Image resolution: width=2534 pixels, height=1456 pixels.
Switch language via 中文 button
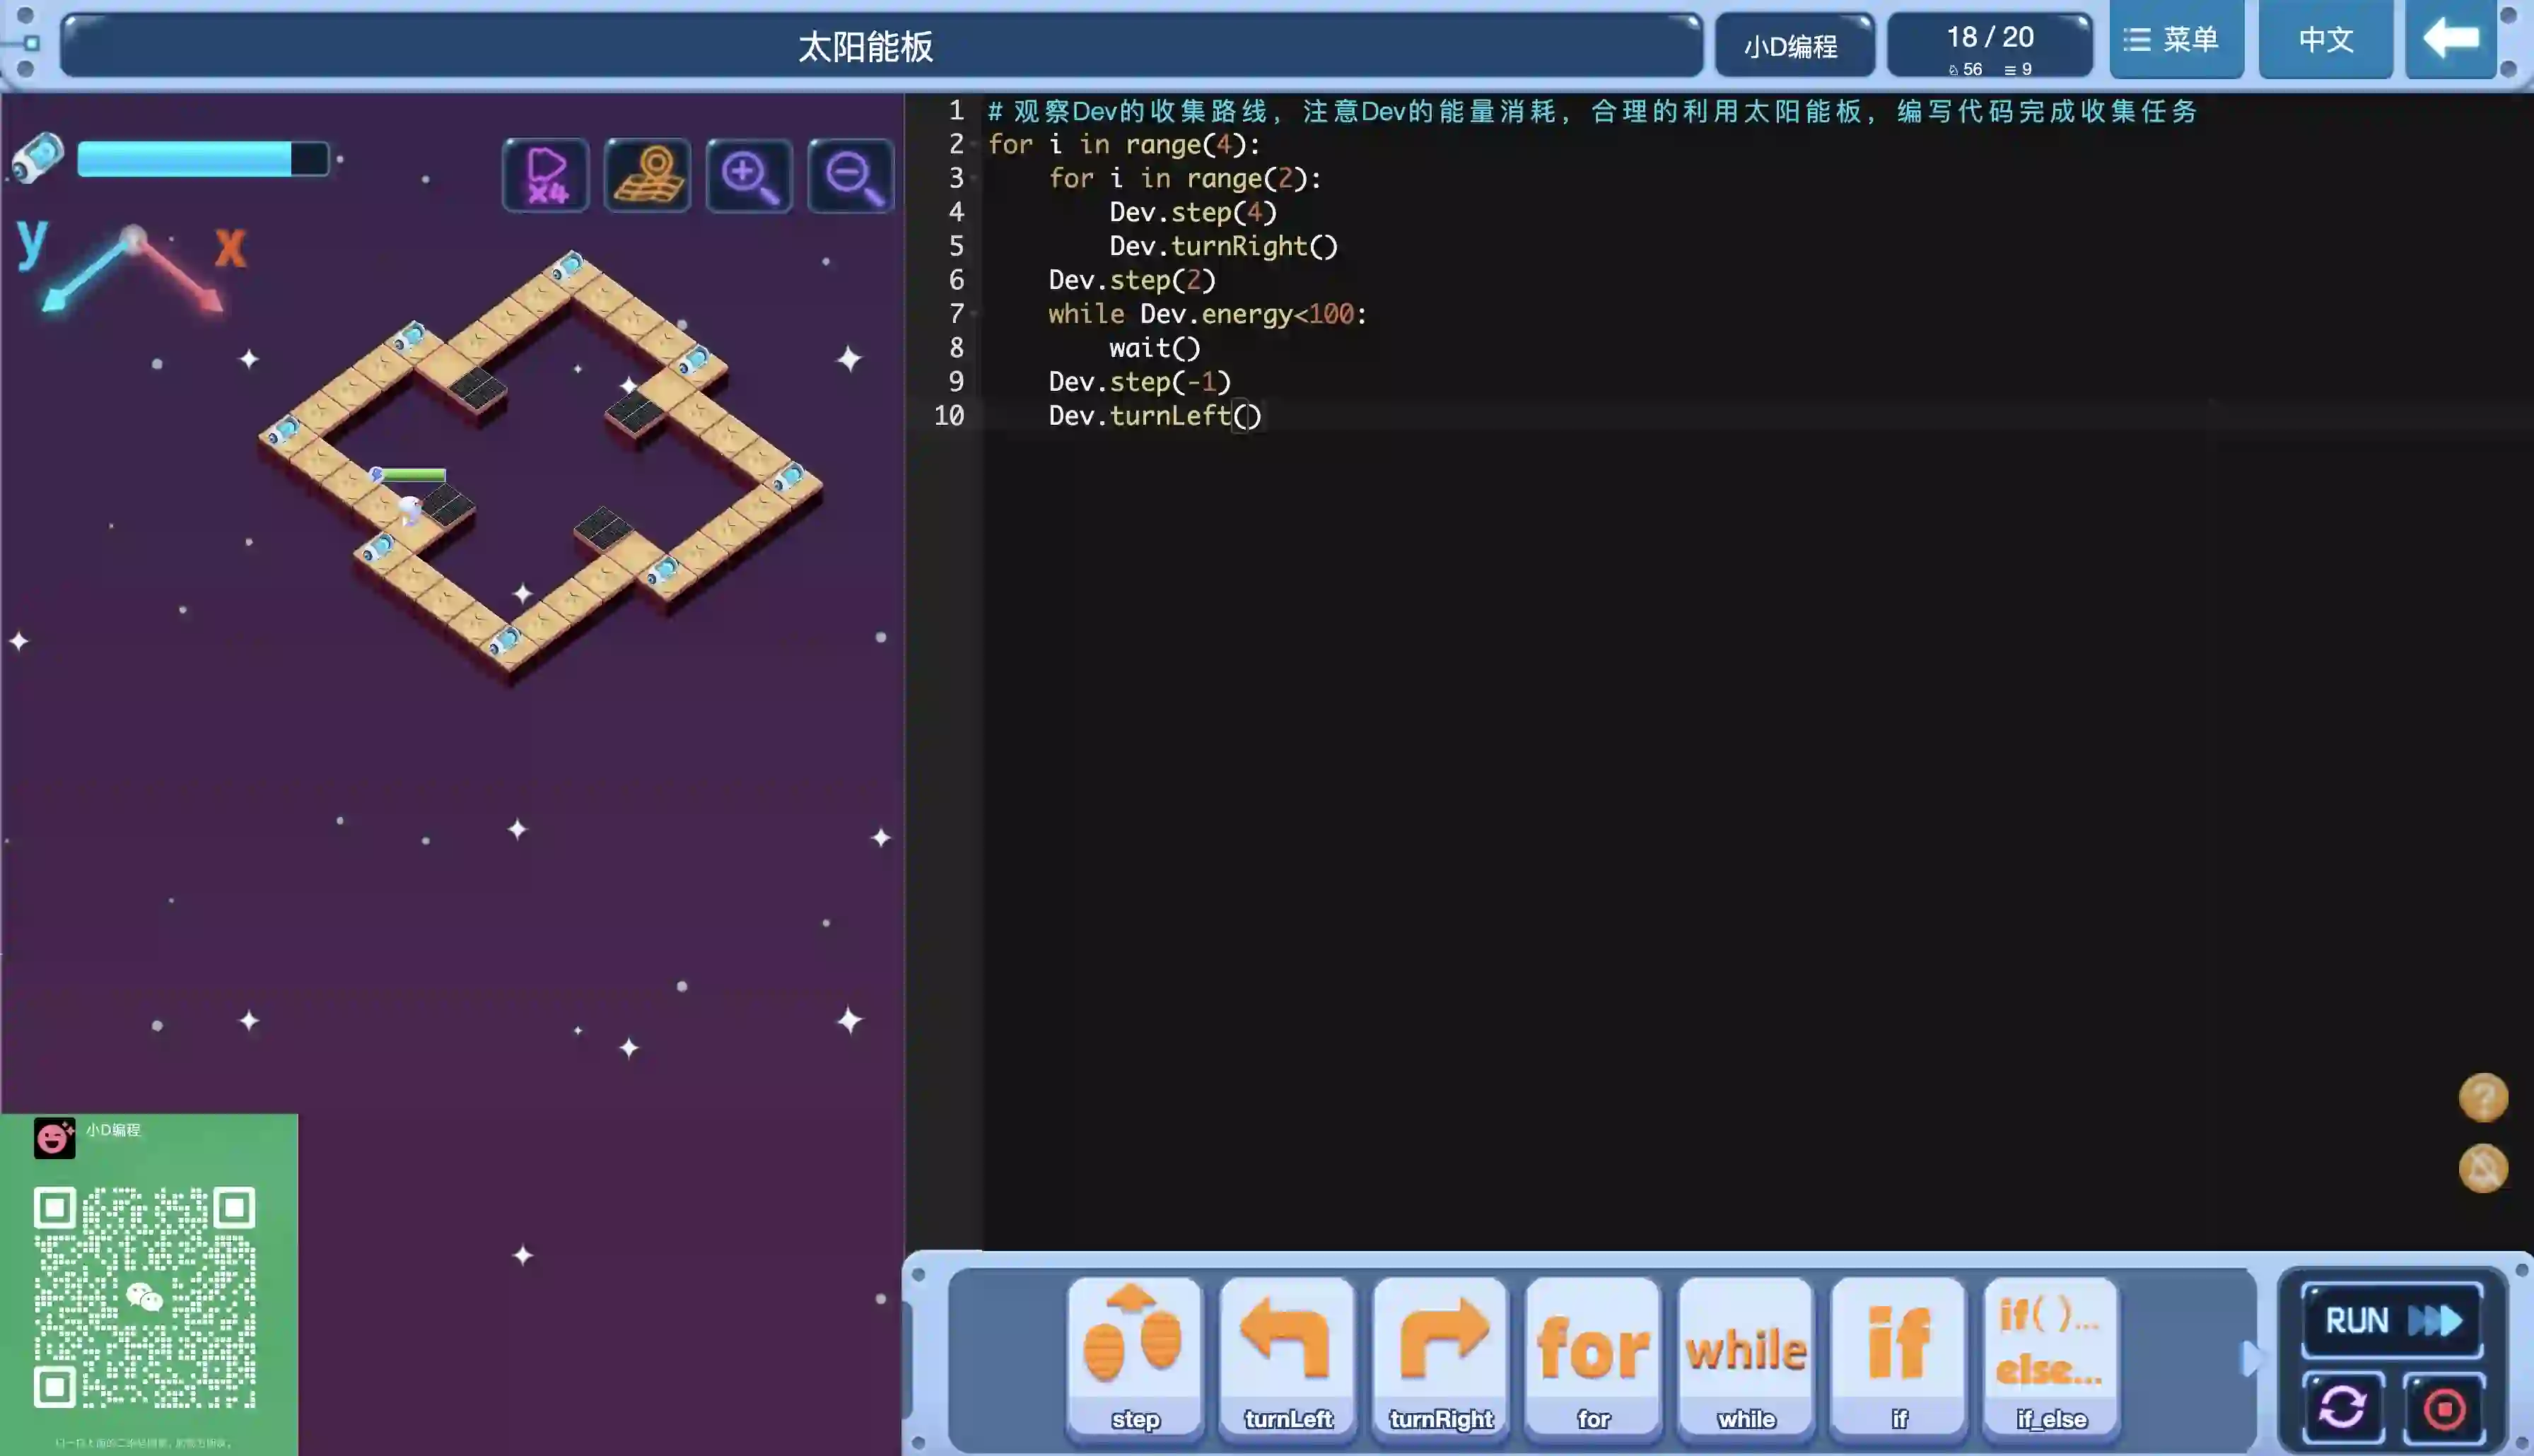click(x=2325, y=40)
